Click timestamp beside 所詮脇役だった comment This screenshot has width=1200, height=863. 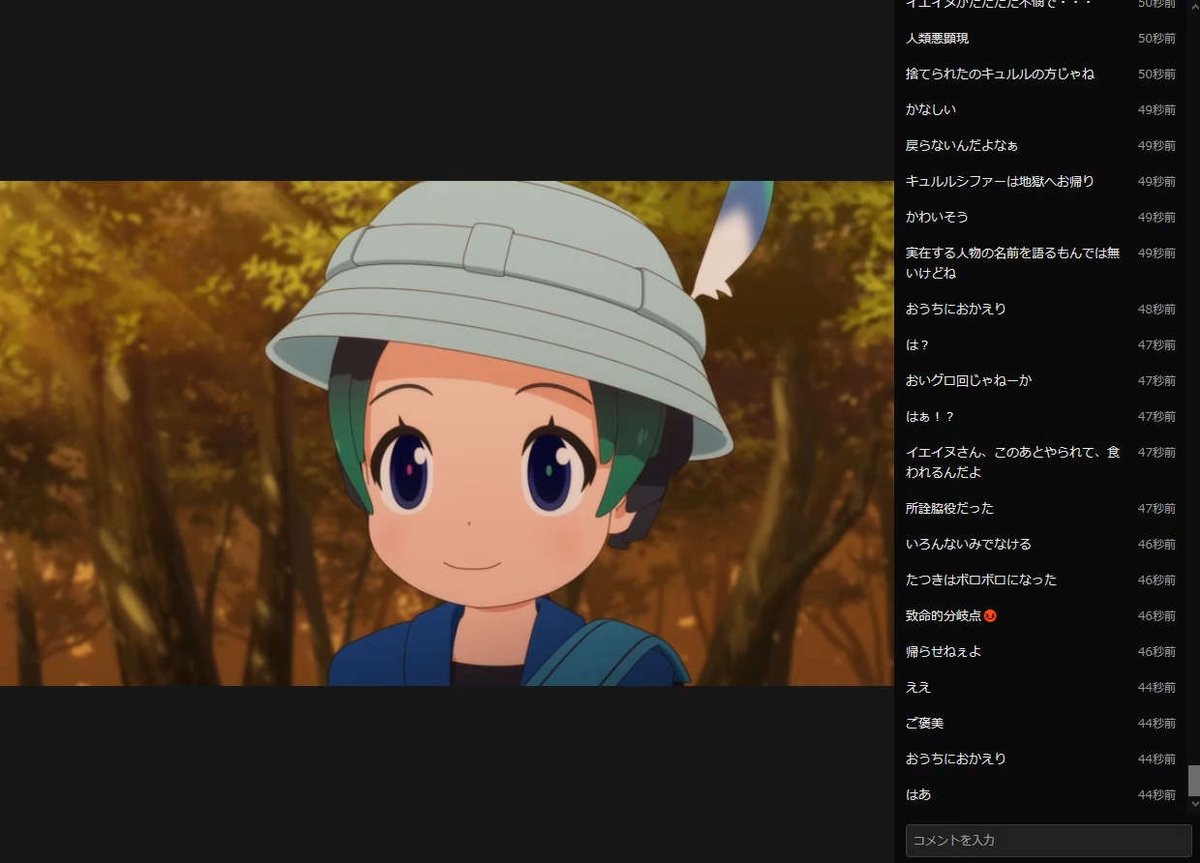point(1156,508)
